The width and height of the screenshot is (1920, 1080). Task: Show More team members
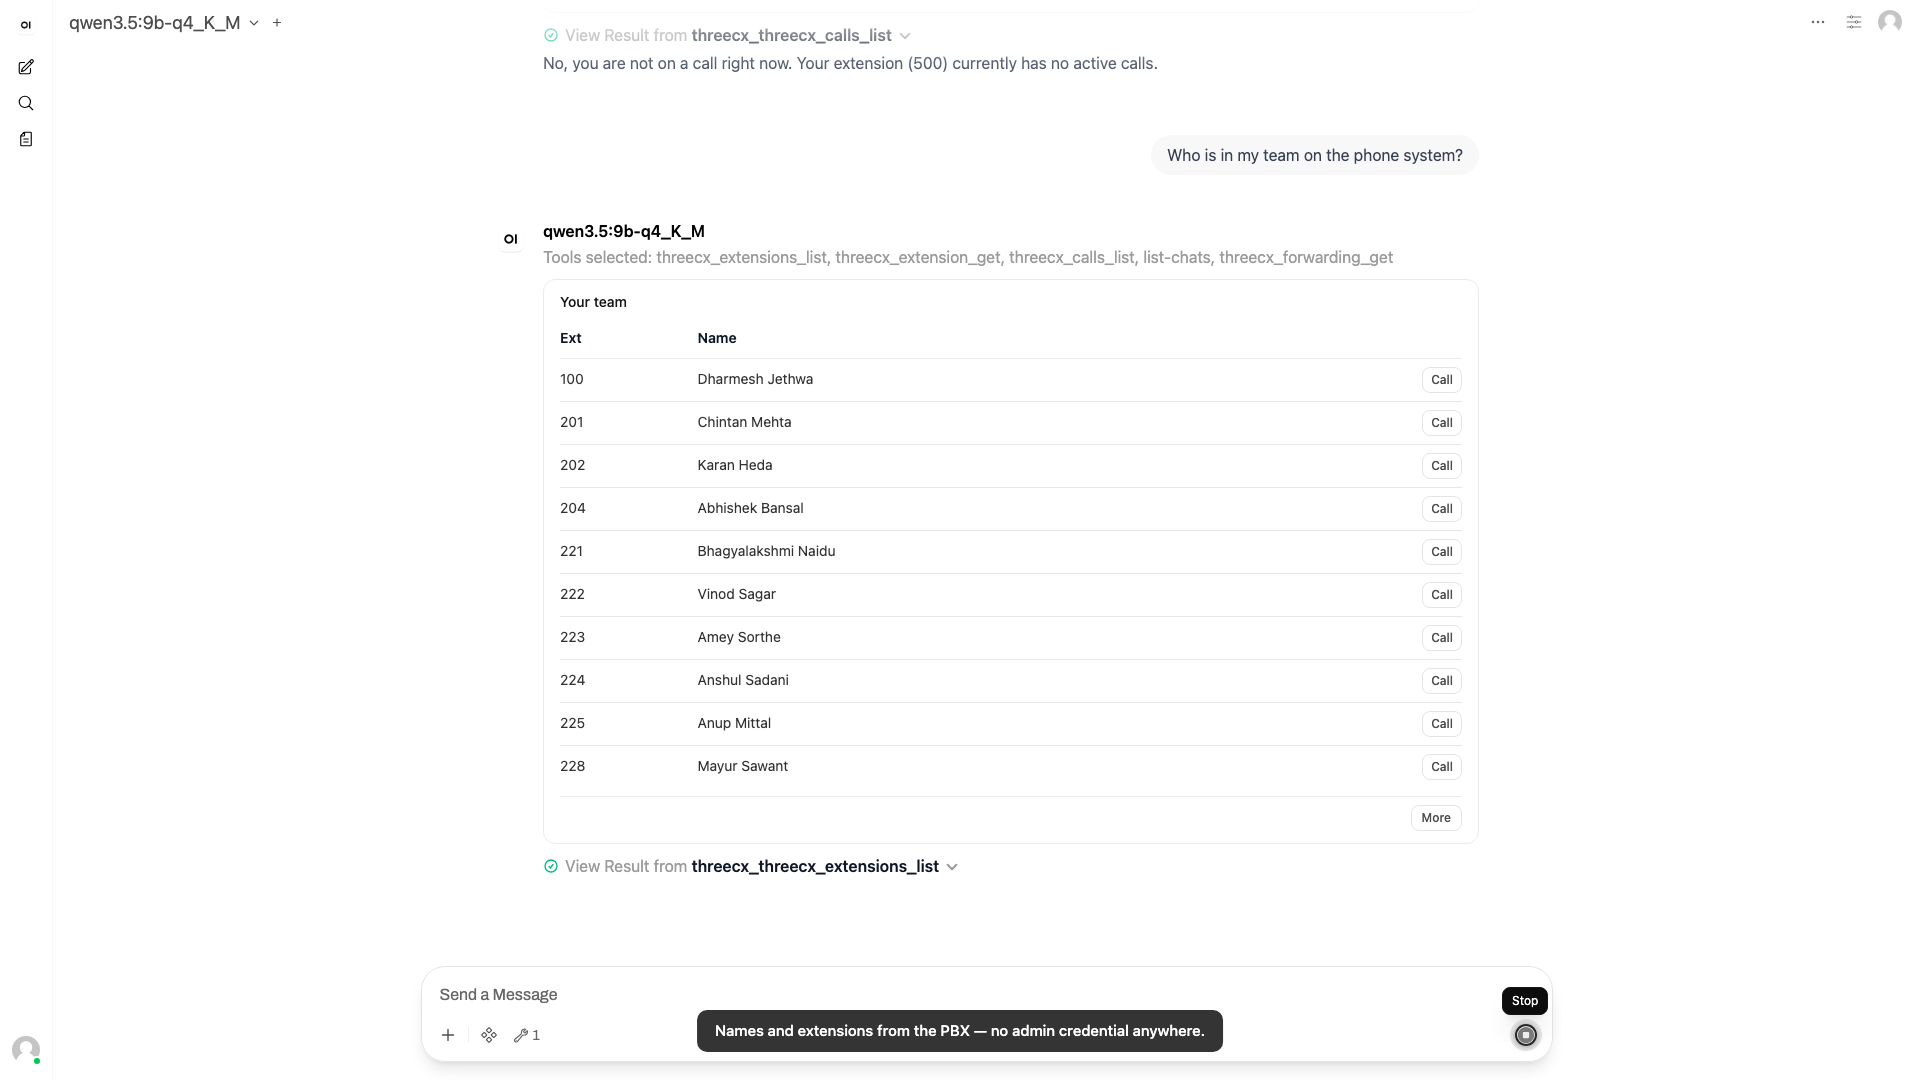(x=1436, y=818)
